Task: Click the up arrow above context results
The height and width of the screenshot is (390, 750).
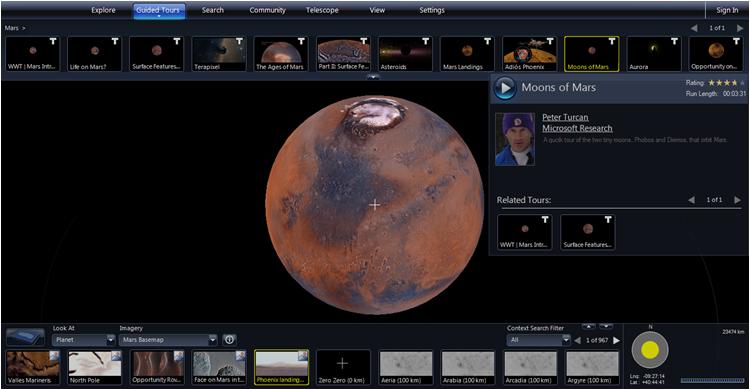Action: [x=588, y=327]
